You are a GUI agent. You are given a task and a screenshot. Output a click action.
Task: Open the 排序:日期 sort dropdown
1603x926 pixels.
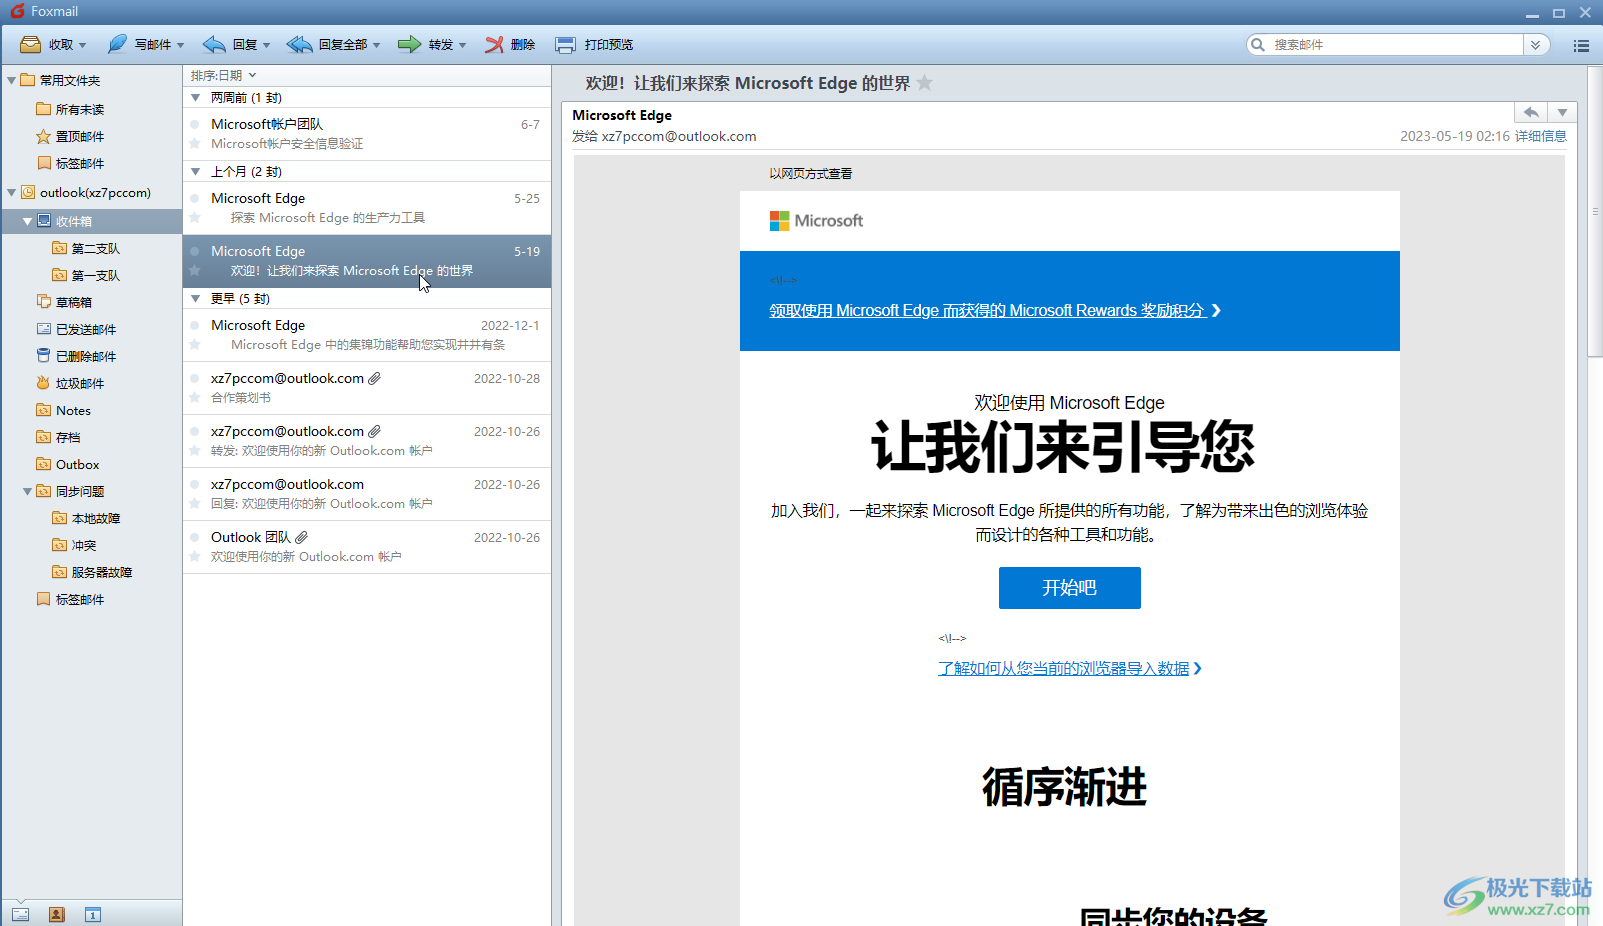[223, 75]
